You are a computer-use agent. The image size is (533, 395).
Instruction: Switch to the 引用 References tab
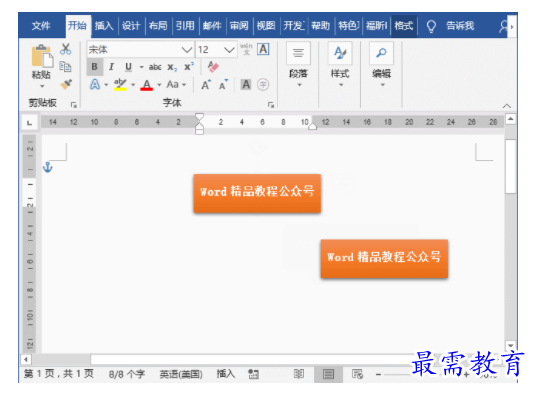pos(185,25)
